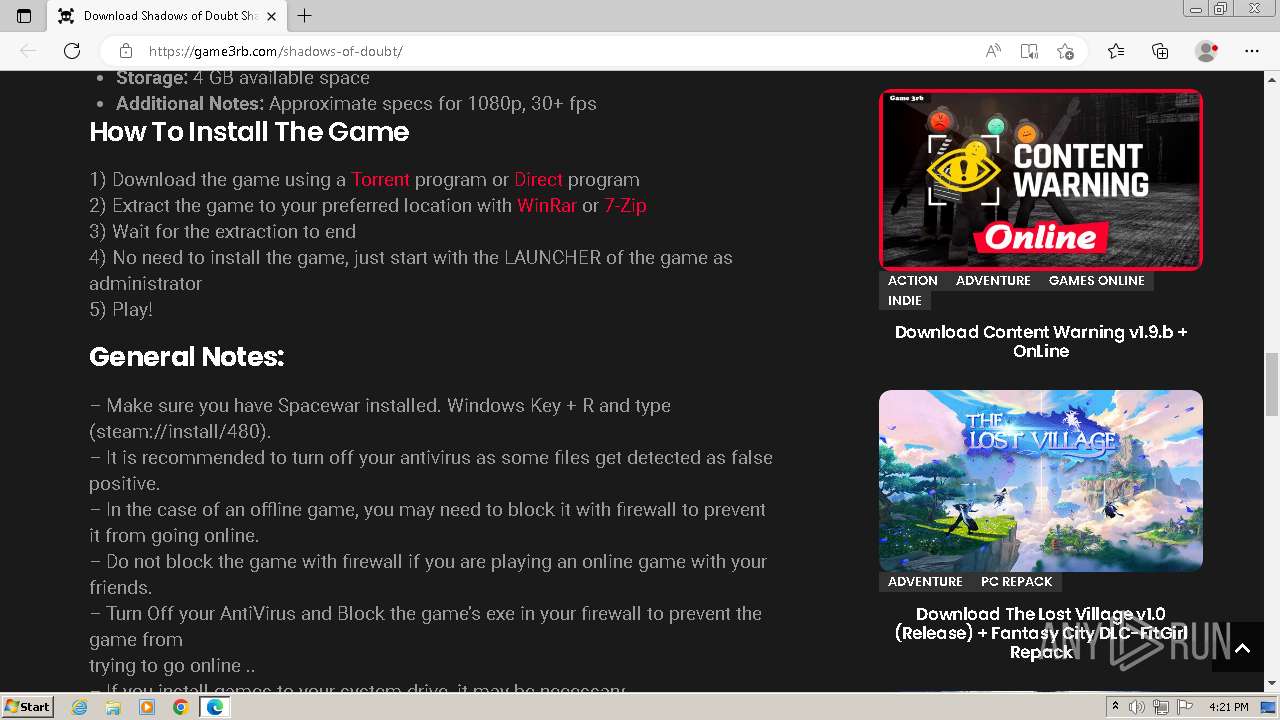Click ADVENTURE tag under Content Warning

pos(993,281)
